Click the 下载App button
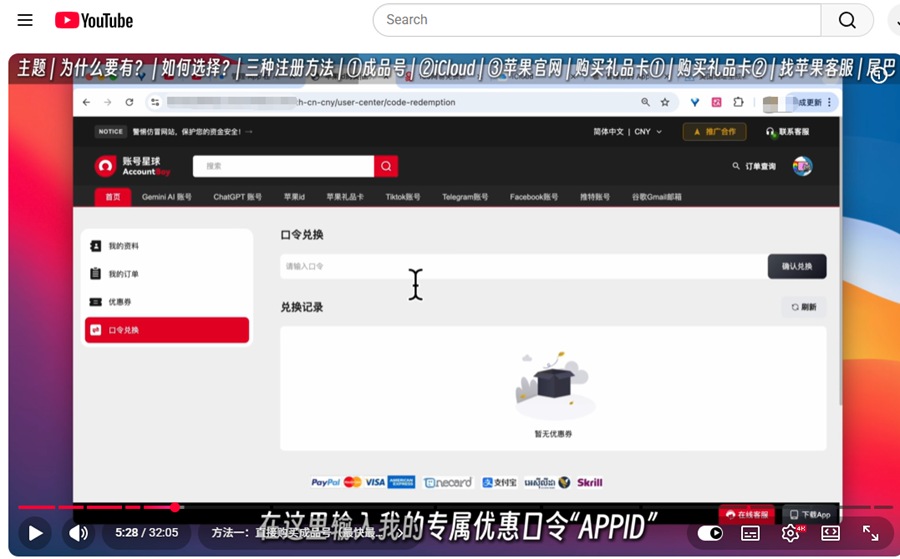 pos(810,514)
